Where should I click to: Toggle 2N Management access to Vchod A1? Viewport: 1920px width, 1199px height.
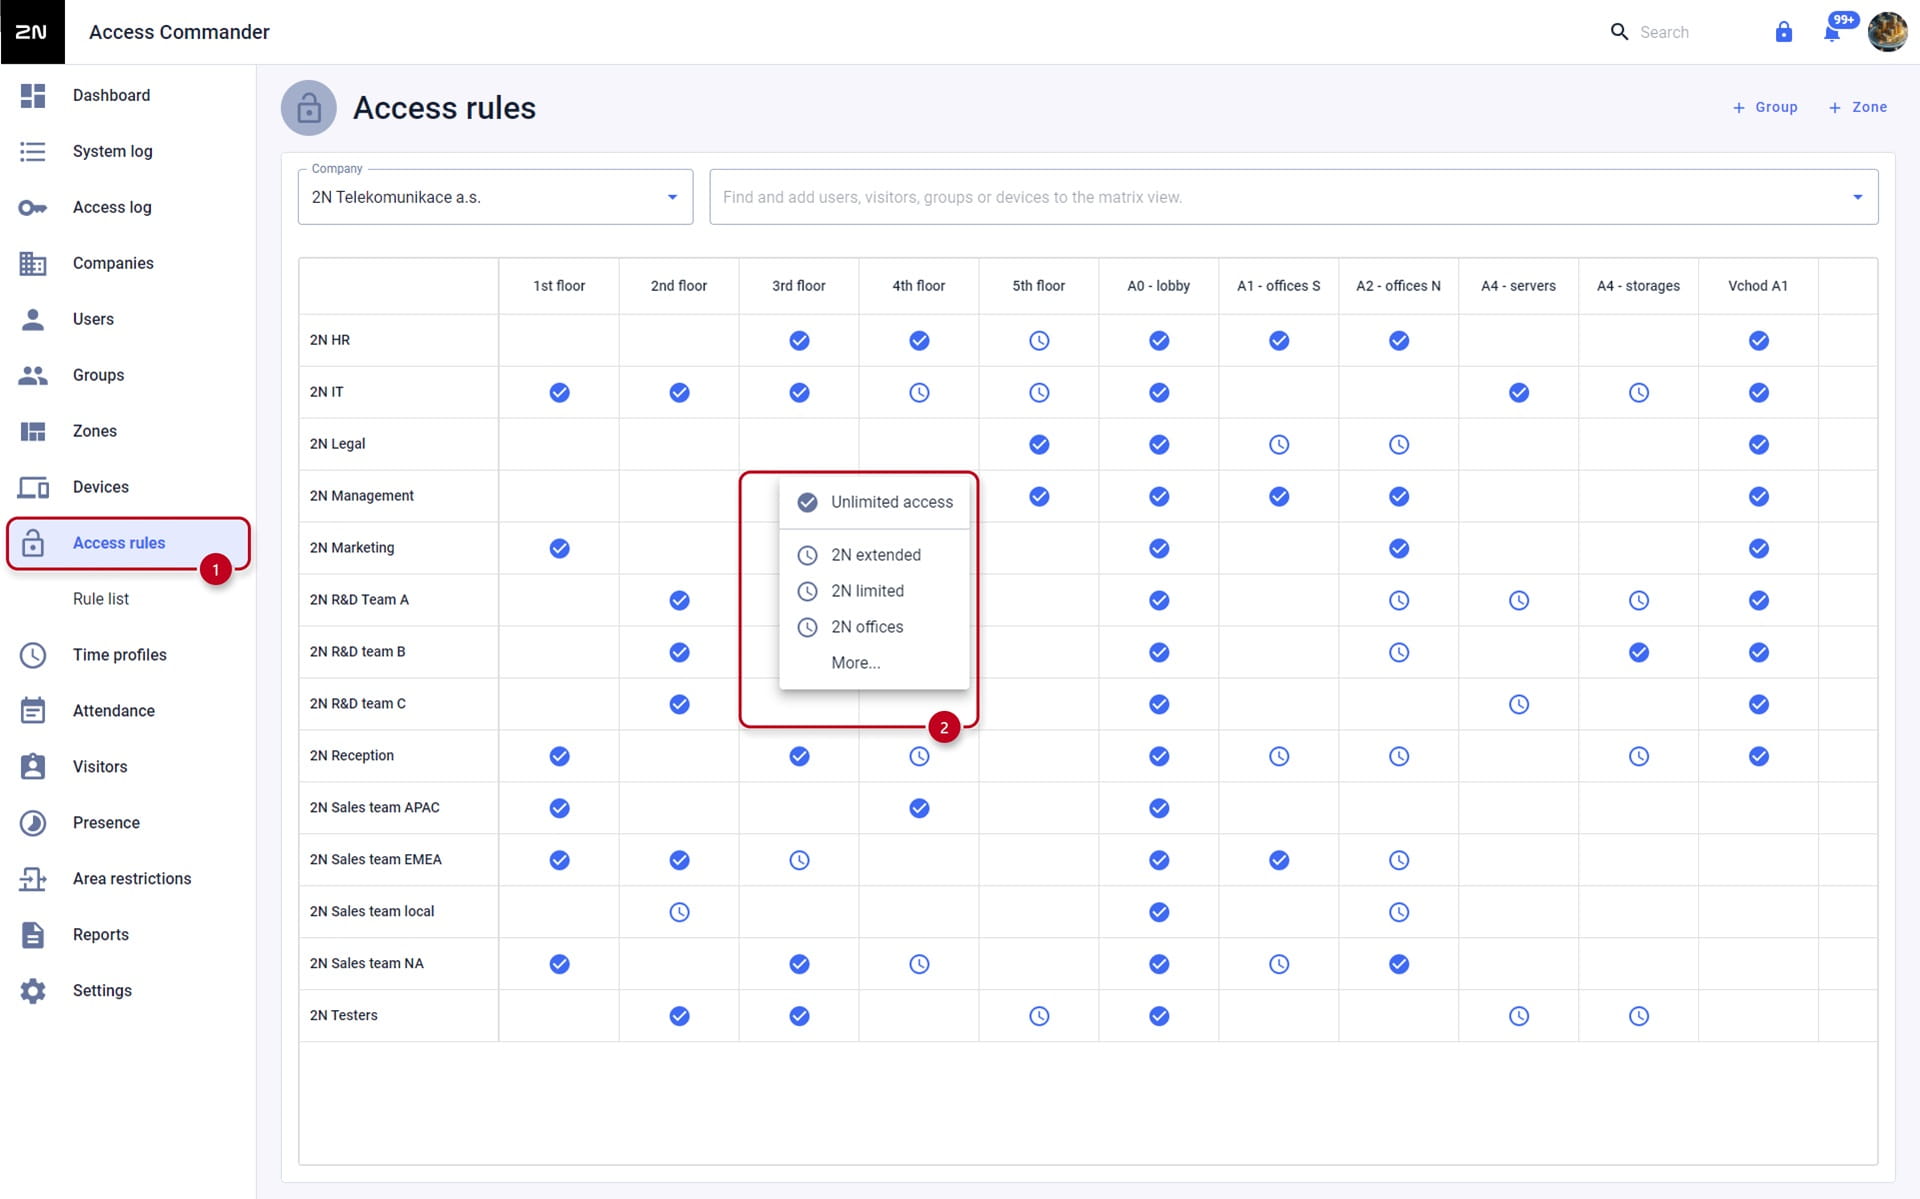coord(1759,497)
